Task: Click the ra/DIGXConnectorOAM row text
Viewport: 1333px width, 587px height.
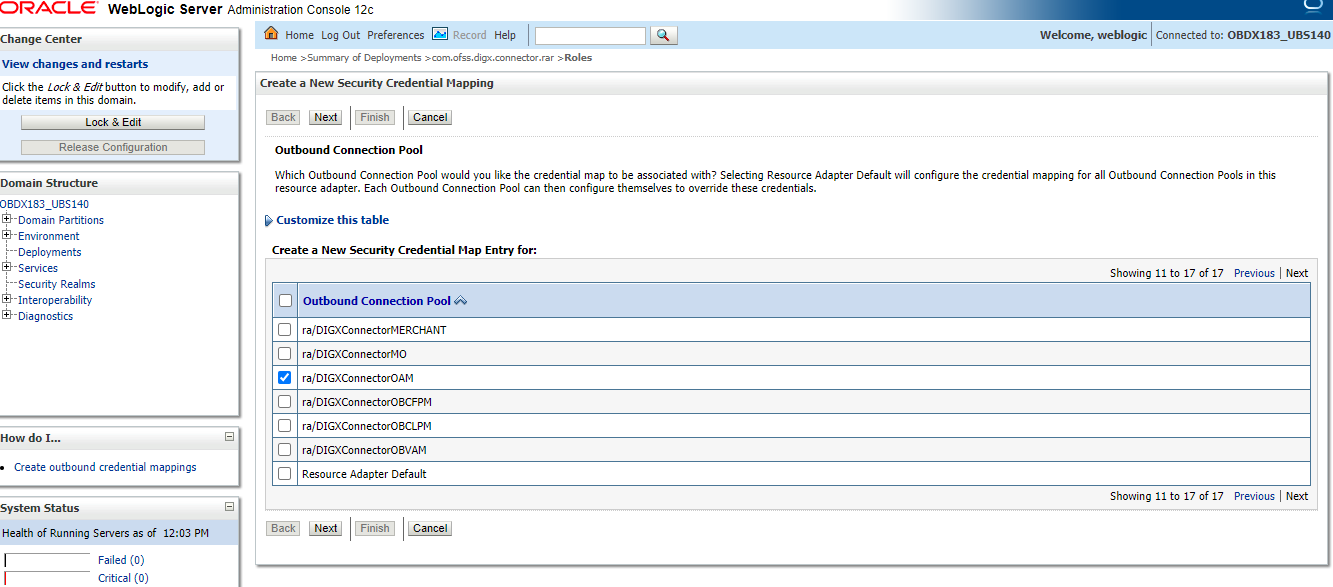Action: click(358, 378)
